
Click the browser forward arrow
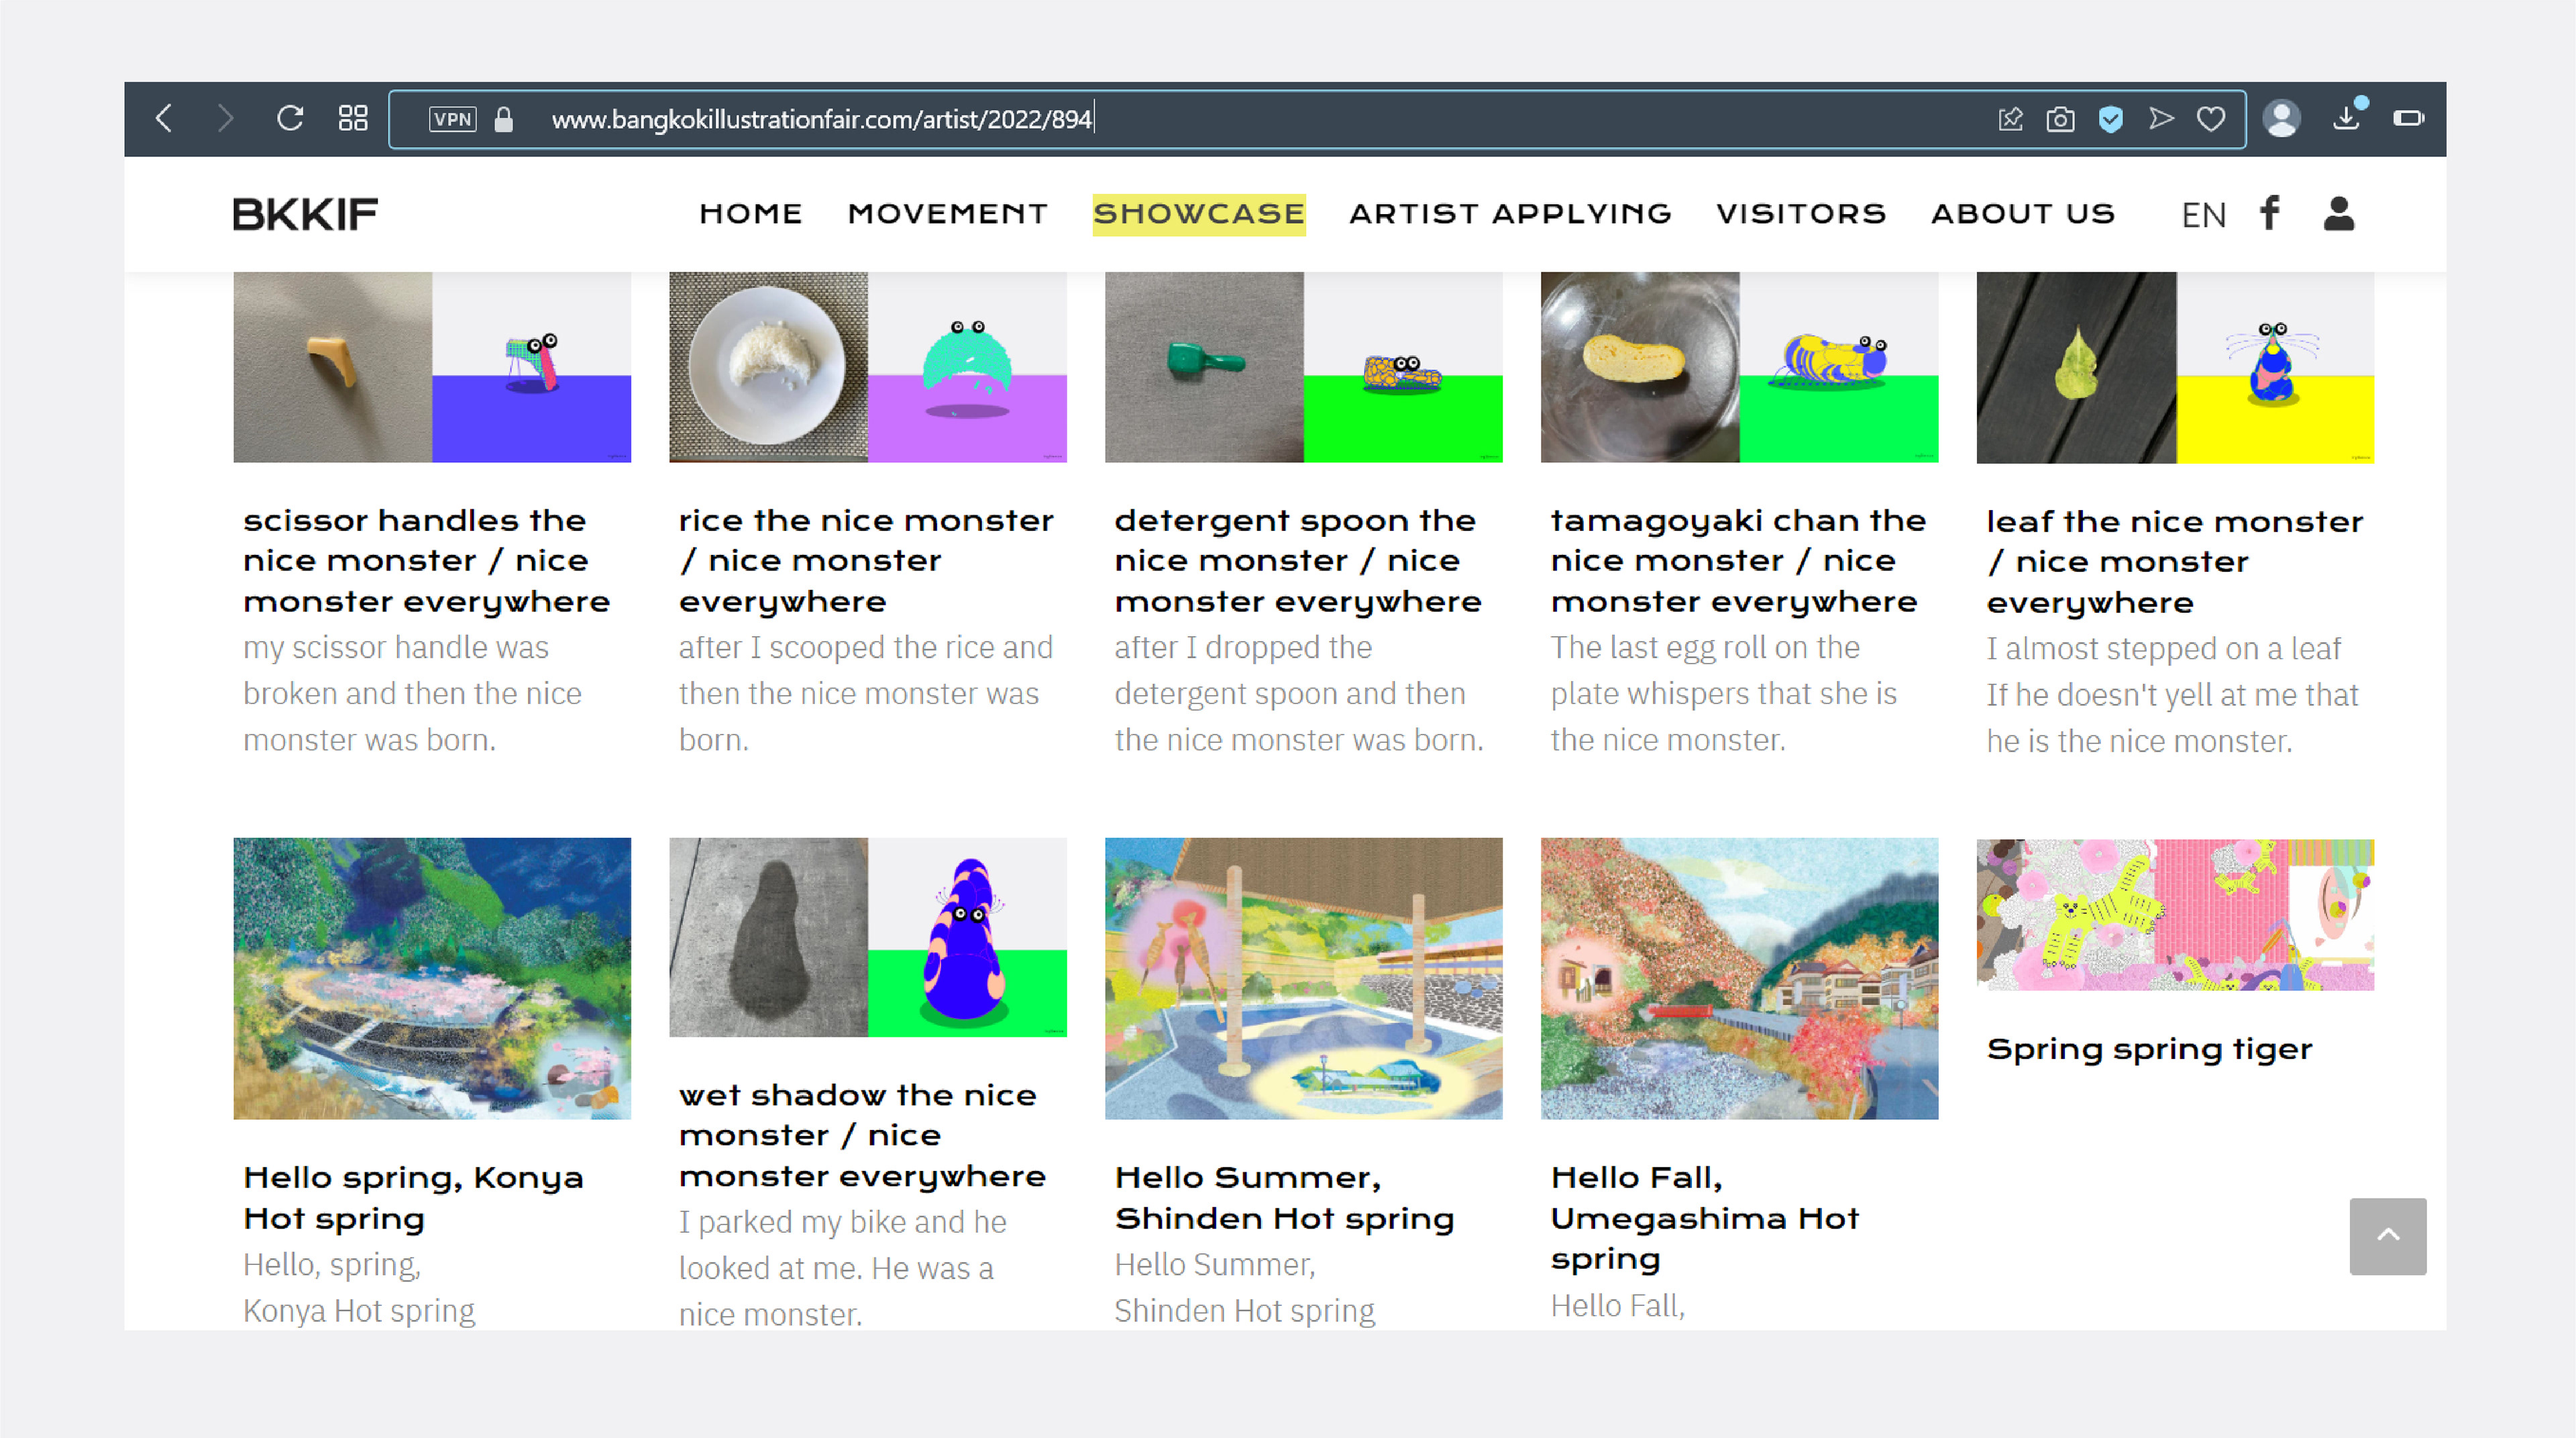pyautogui.click(x=225, y=119)
